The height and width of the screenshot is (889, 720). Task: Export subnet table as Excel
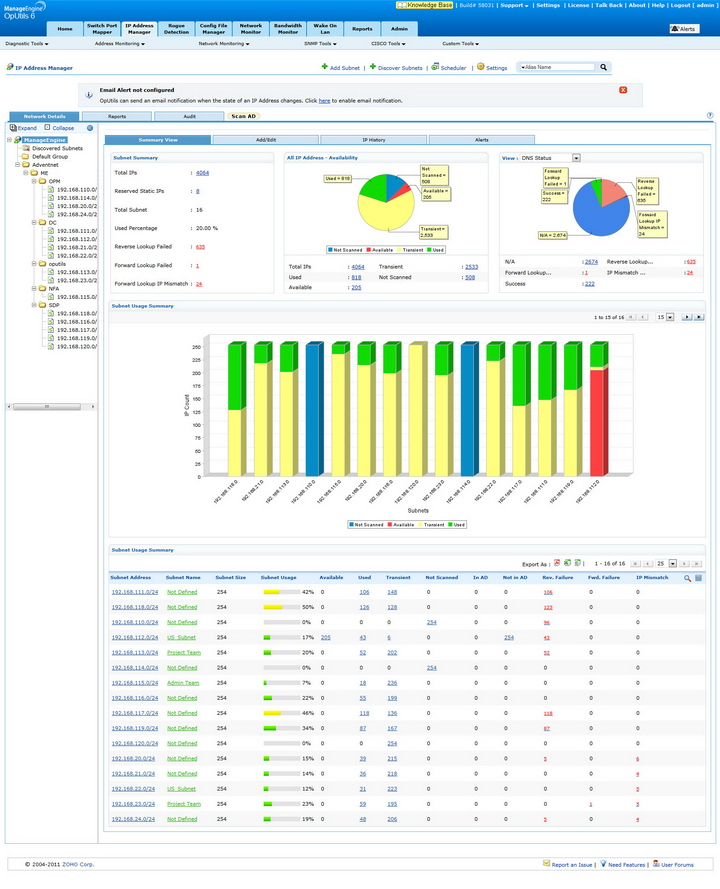(567, 564)
